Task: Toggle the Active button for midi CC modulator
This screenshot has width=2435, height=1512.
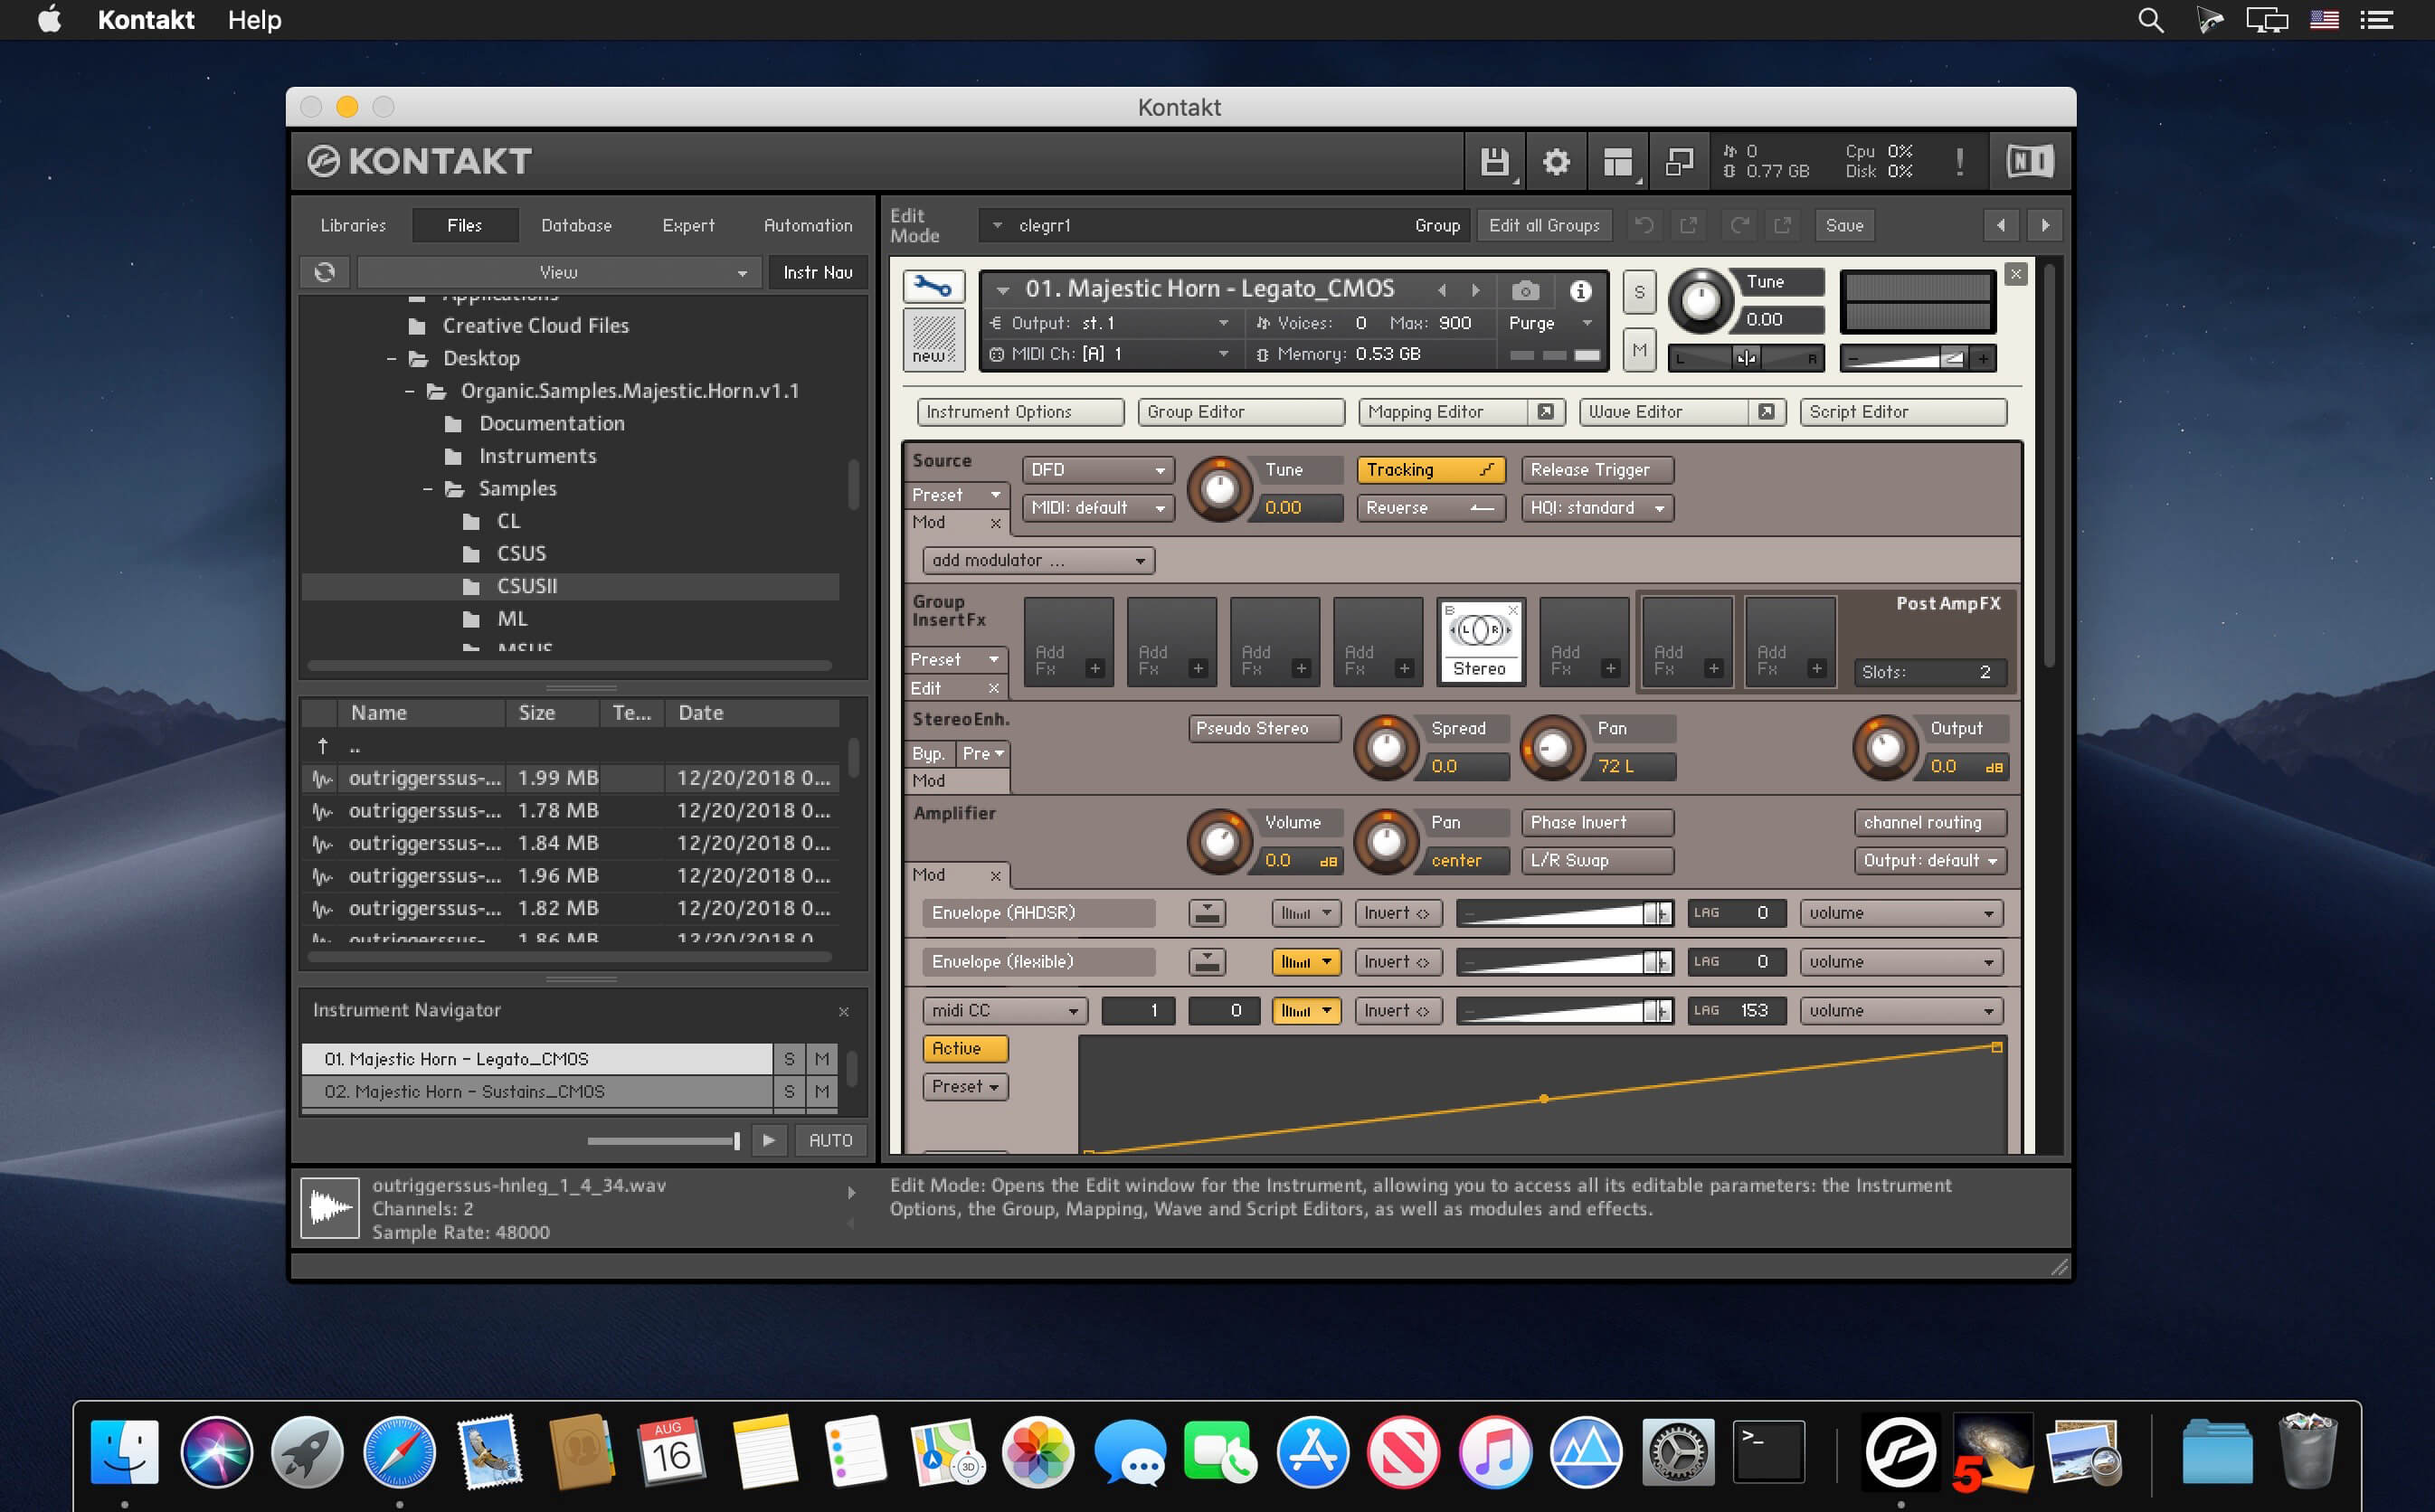Action: click(x=965, y=1048)
